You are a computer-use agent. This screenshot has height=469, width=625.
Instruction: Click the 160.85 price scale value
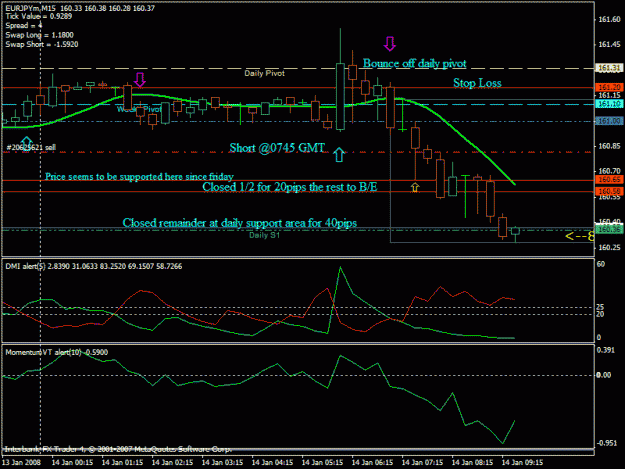point(609,146)
